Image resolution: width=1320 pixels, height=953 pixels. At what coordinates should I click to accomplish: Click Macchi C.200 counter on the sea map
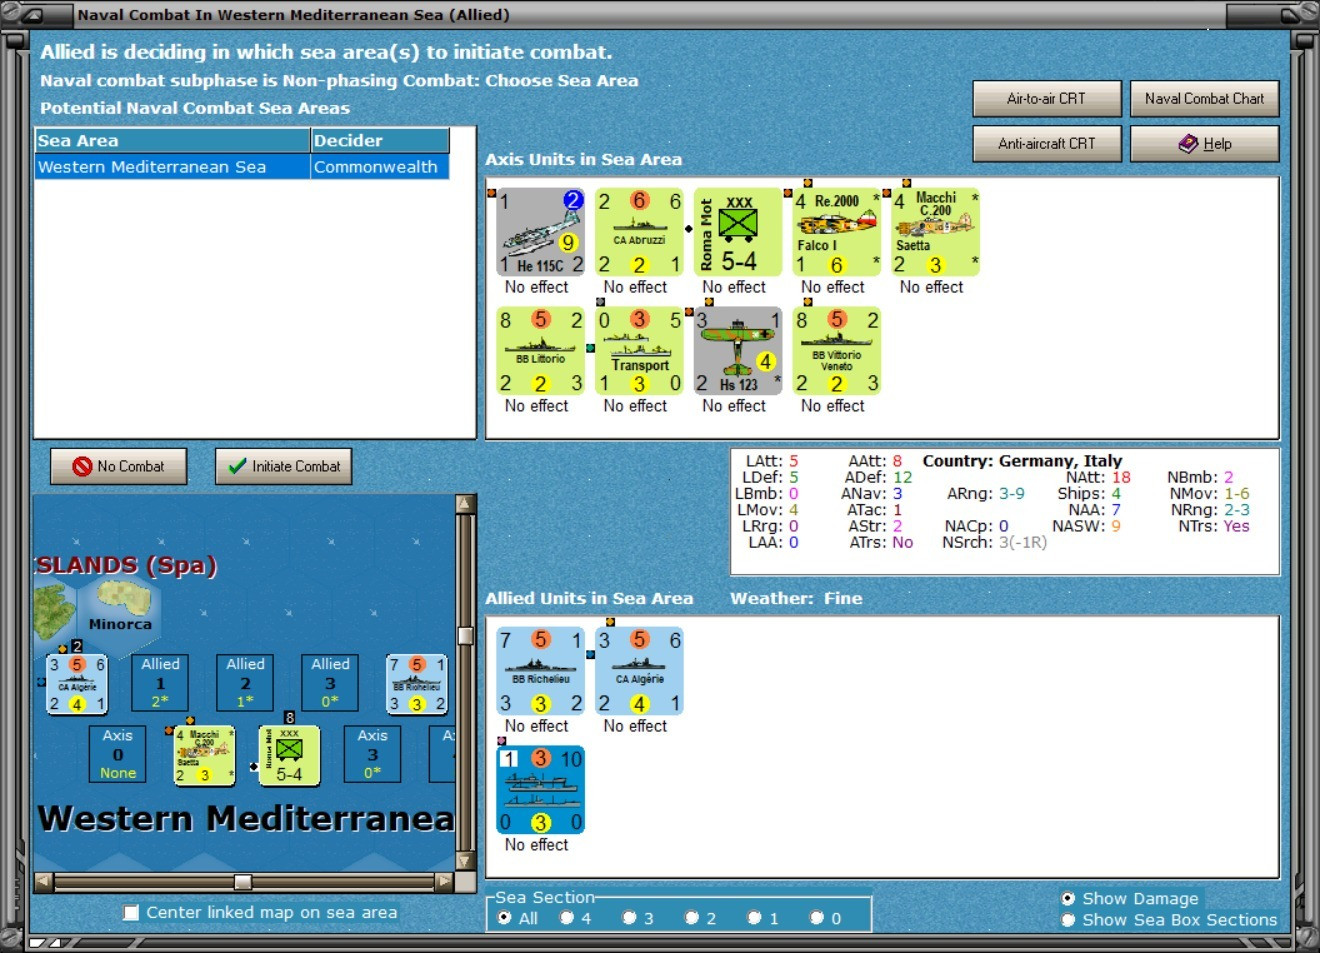(x=205, y=755)
